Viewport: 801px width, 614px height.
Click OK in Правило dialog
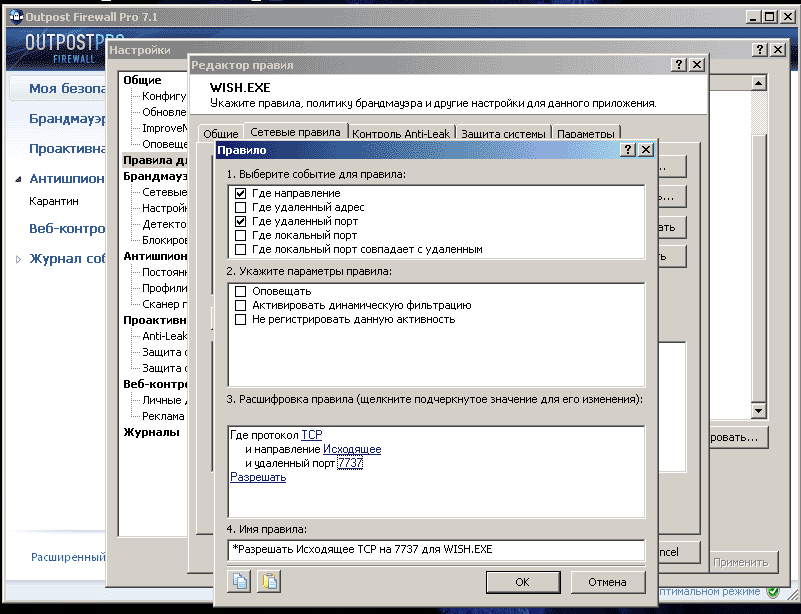523,582
